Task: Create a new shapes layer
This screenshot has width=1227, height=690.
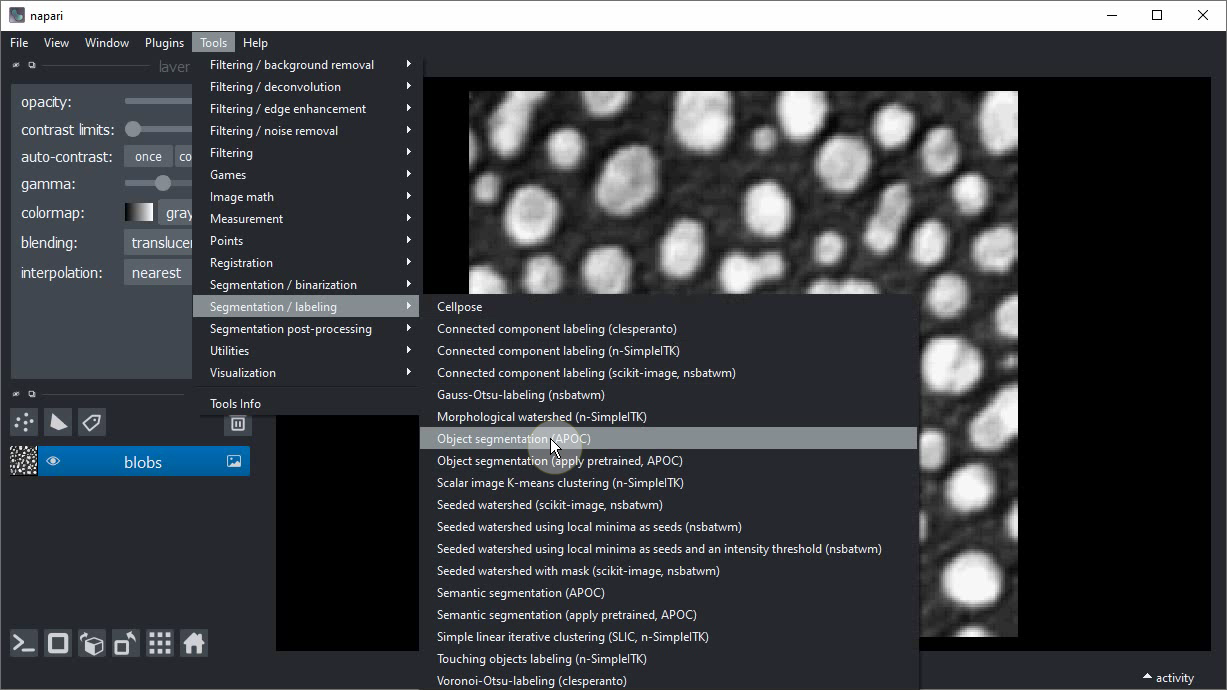Action: tap(58, 423)
